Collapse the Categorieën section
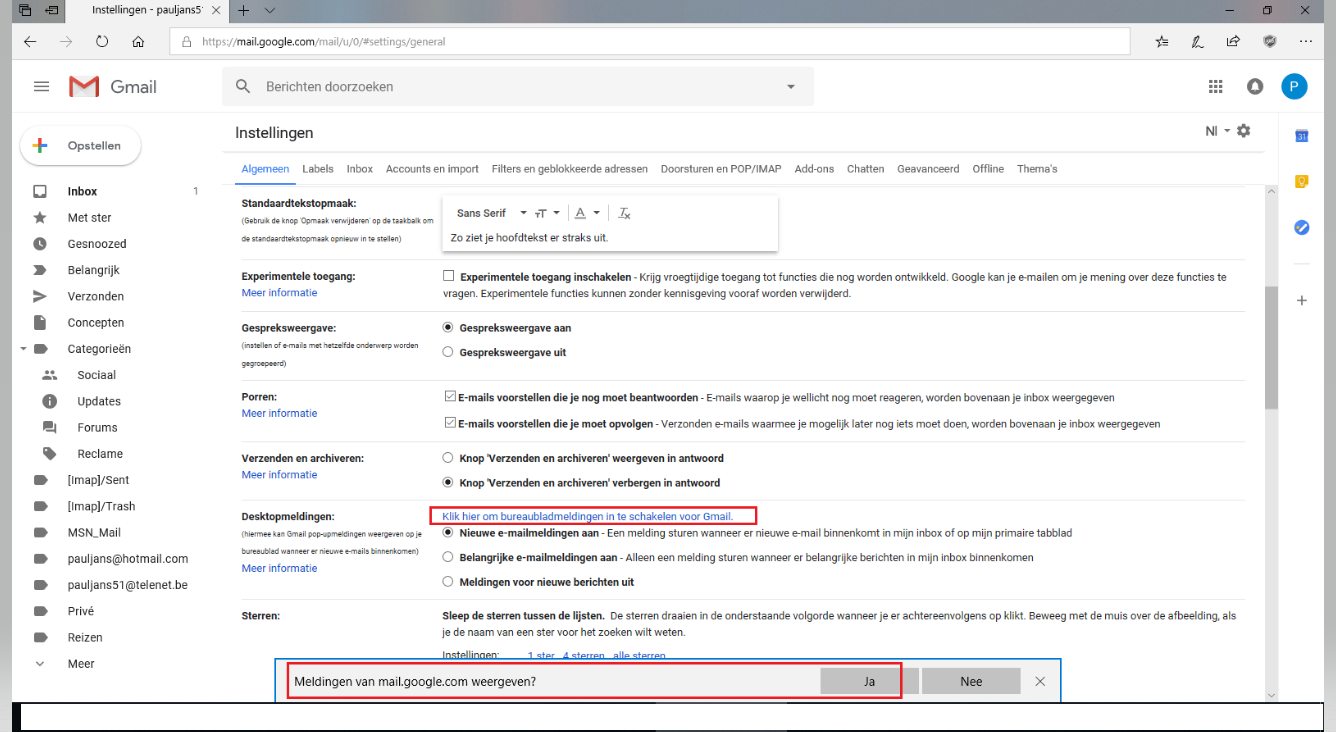This screenshot has height=732, width=1336. [23, 349]
